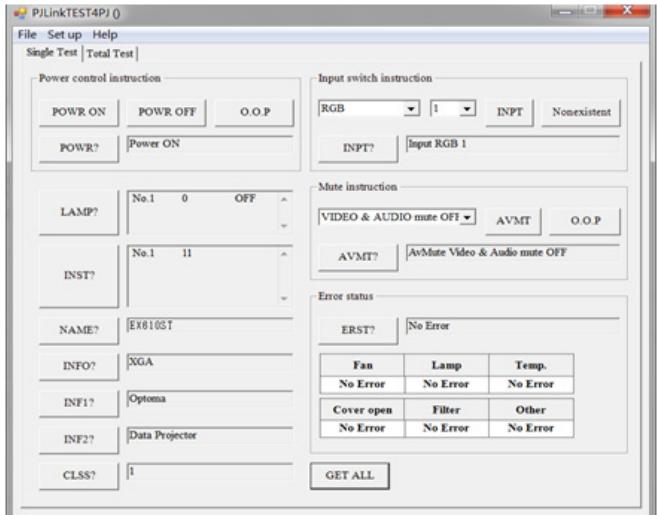This screenshot has height=515, width=657.
Task: Click the POWR OFF button
Action: [167, 112]
